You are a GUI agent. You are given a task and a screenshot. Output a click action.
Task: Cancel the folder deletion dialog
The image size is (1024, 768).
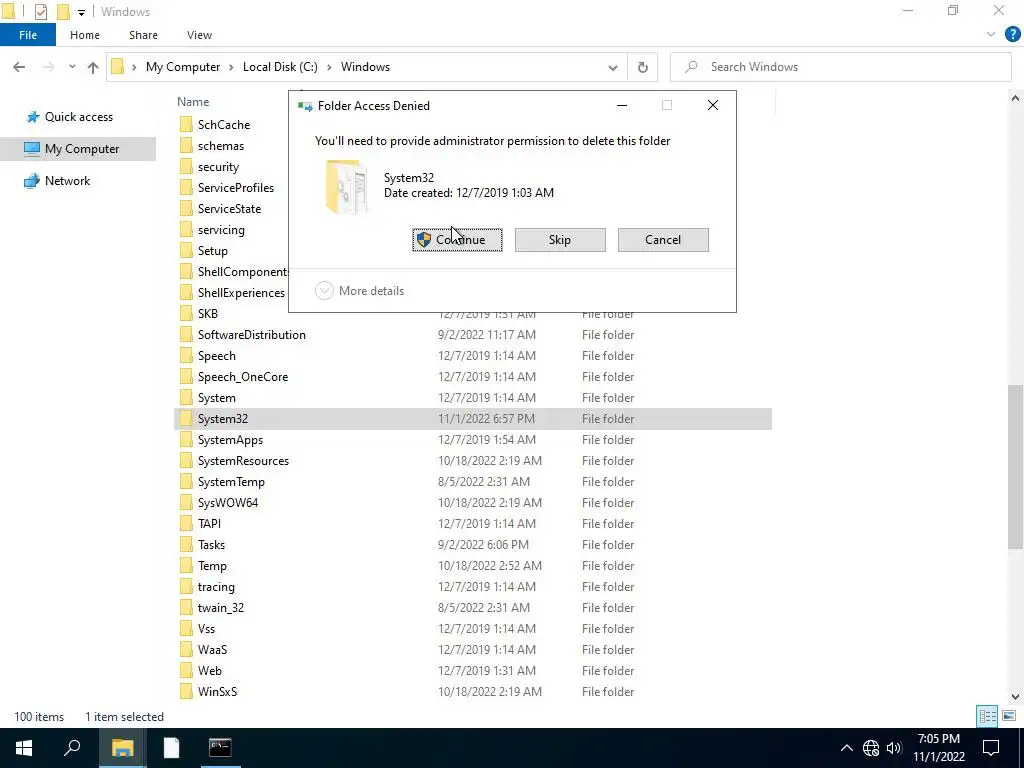tap(663, 240)
